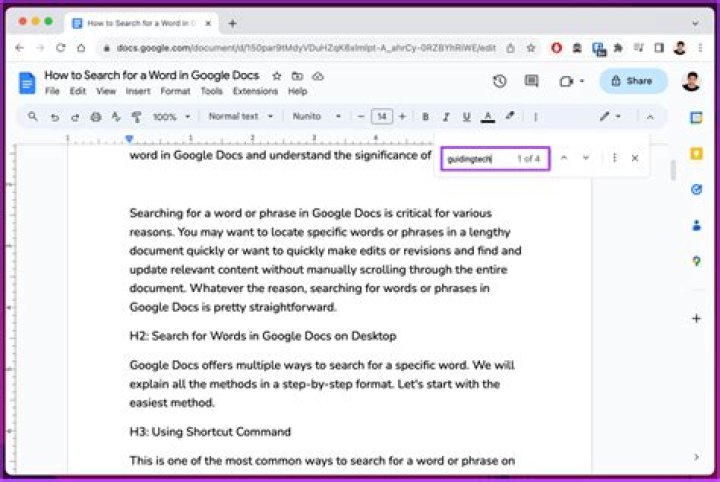720x482 pixels.
Task: Open the comments panel icon
Action: [x=531, y=82]
